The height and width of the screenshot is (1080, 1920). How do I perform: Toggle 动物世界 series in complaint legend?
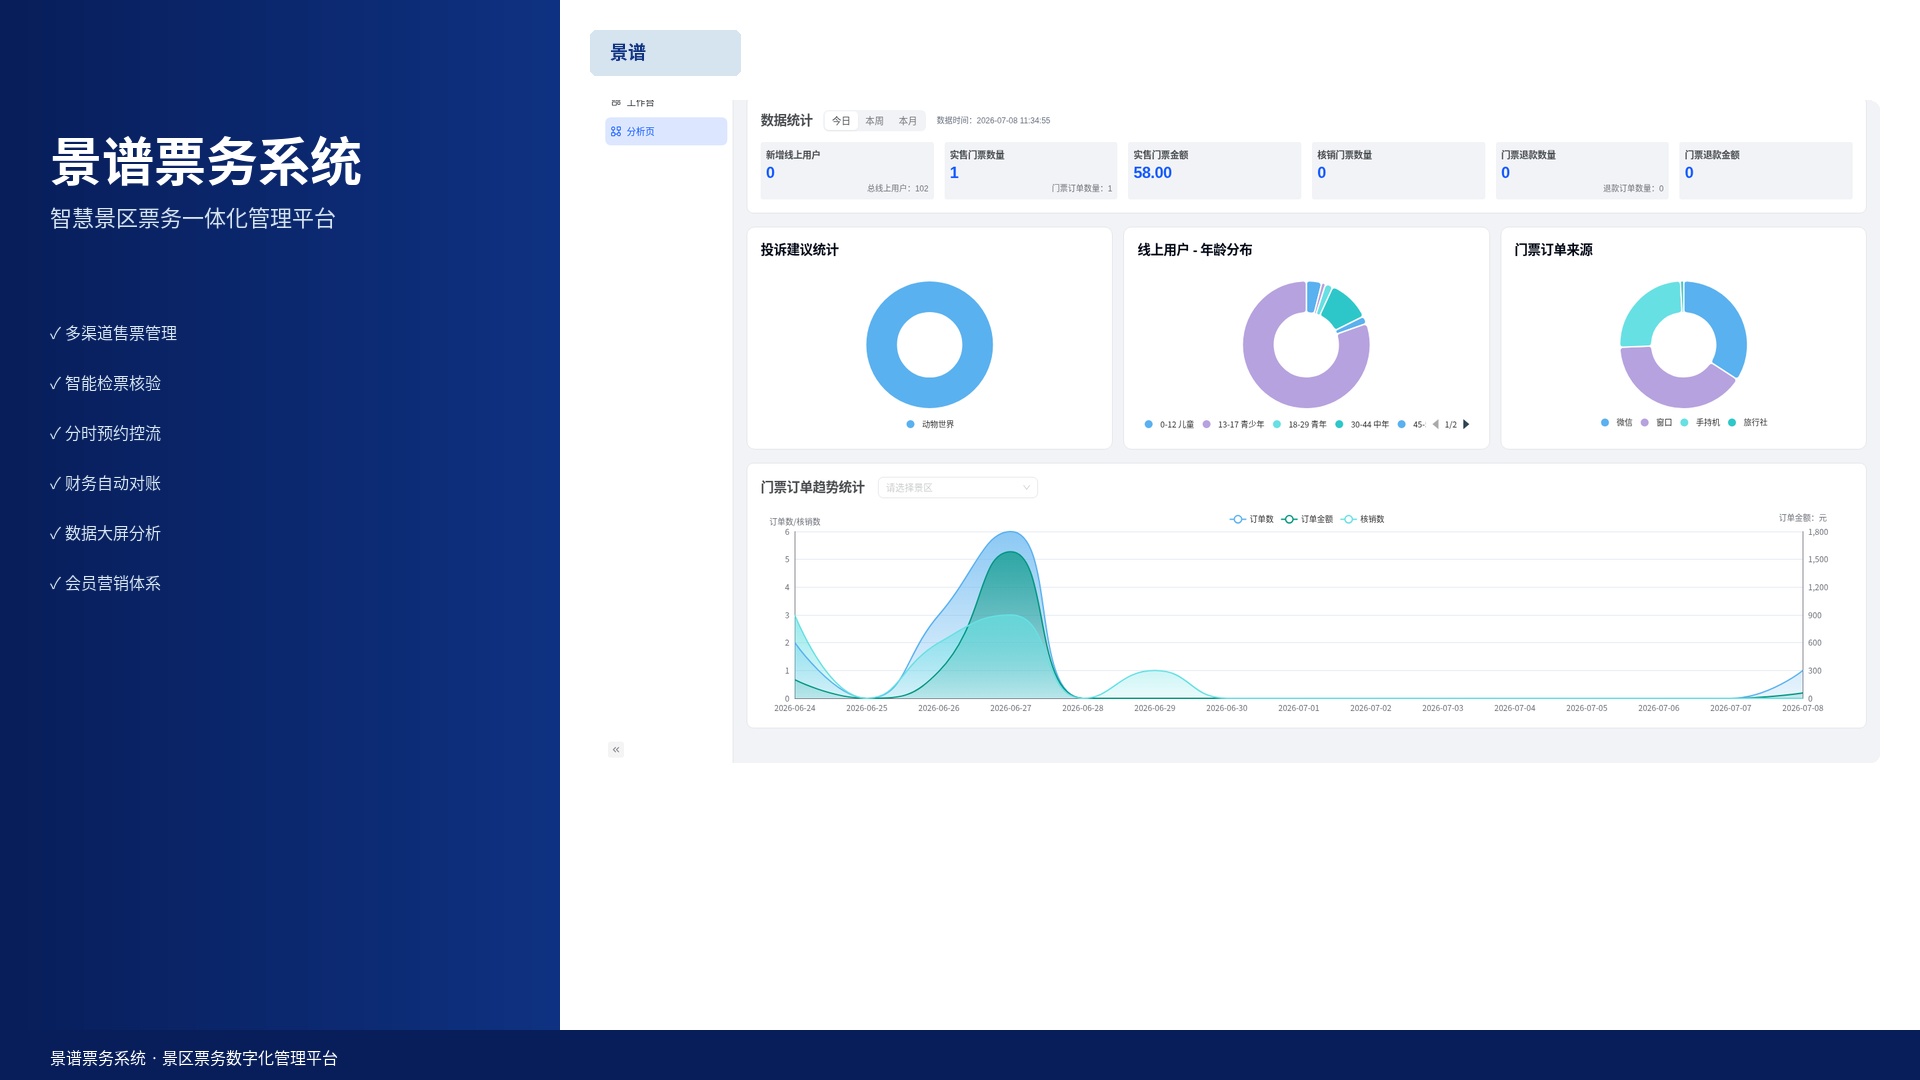tap(930, 424)
